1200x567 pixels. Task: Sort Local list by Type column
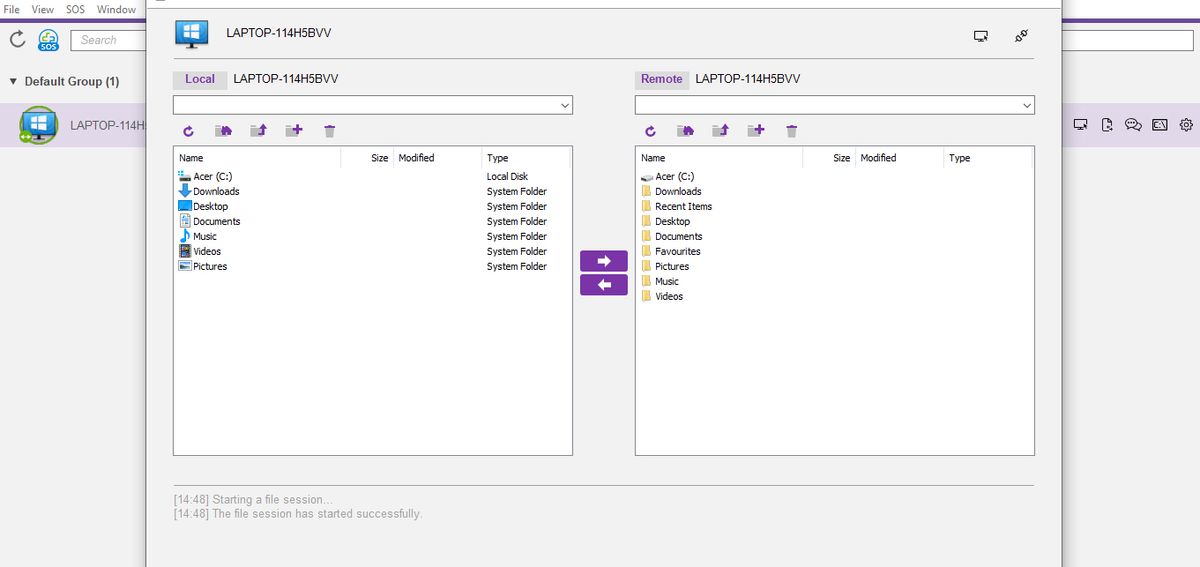pyautogui.click(x=526, y=158)
